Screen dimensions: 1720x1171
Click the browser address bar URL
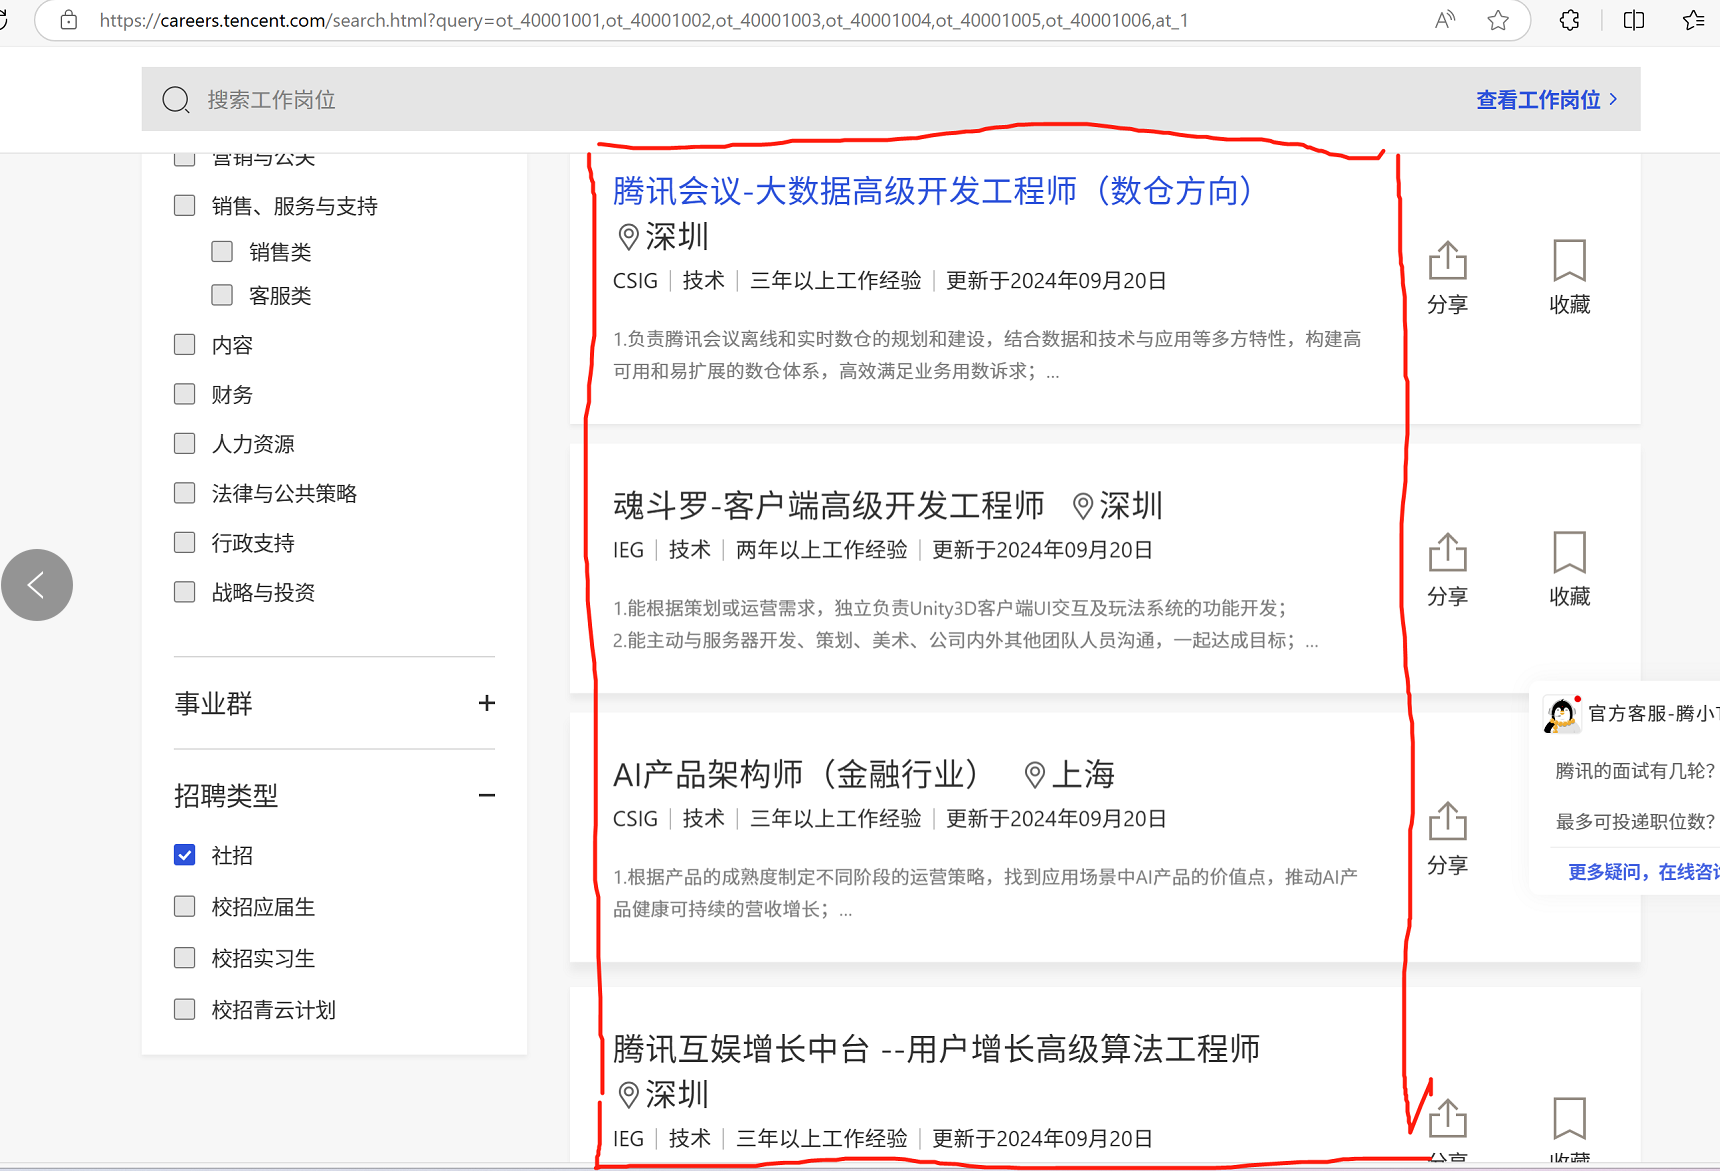[644, 20]
